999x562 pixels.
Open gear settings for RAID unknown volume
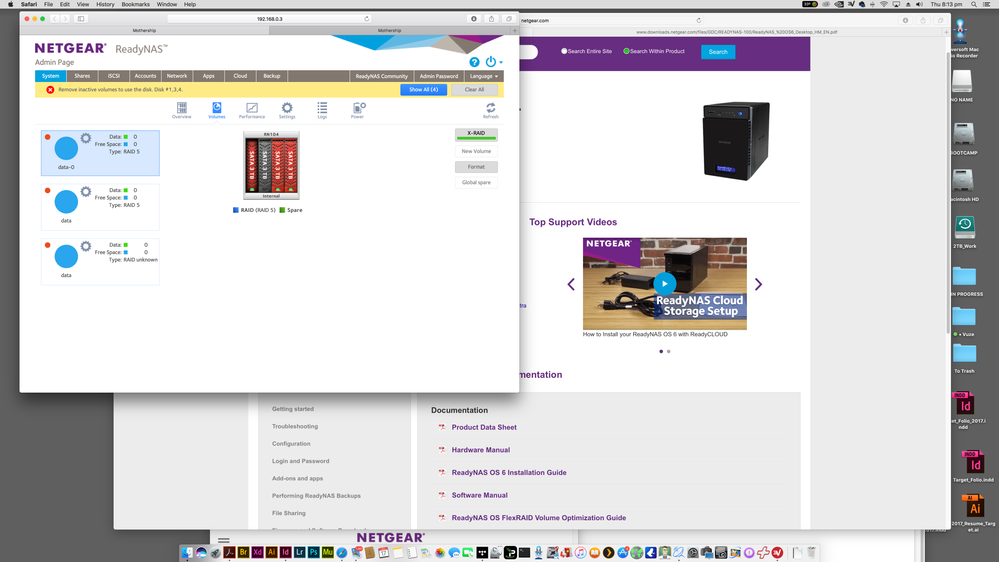(x=85, y=246)
